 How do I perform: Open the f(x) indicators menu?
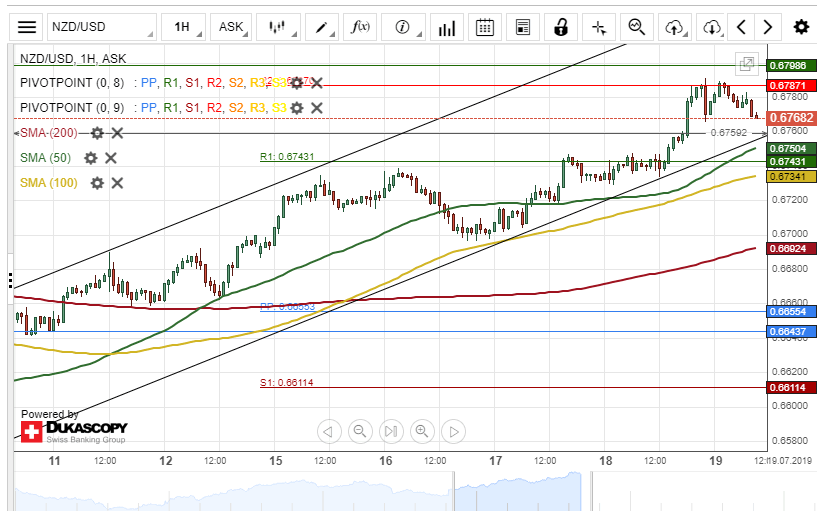click(x=360, y=27)
